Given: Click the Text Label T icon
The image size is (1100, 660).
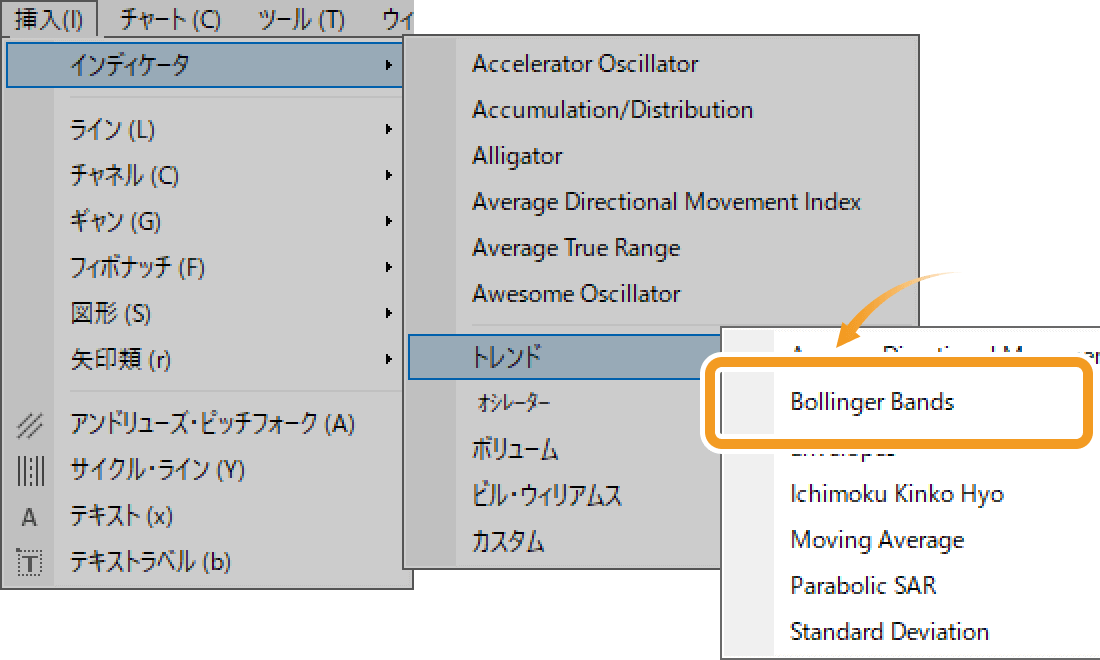Looking at the screenshot, I should [x=29, y=563].
